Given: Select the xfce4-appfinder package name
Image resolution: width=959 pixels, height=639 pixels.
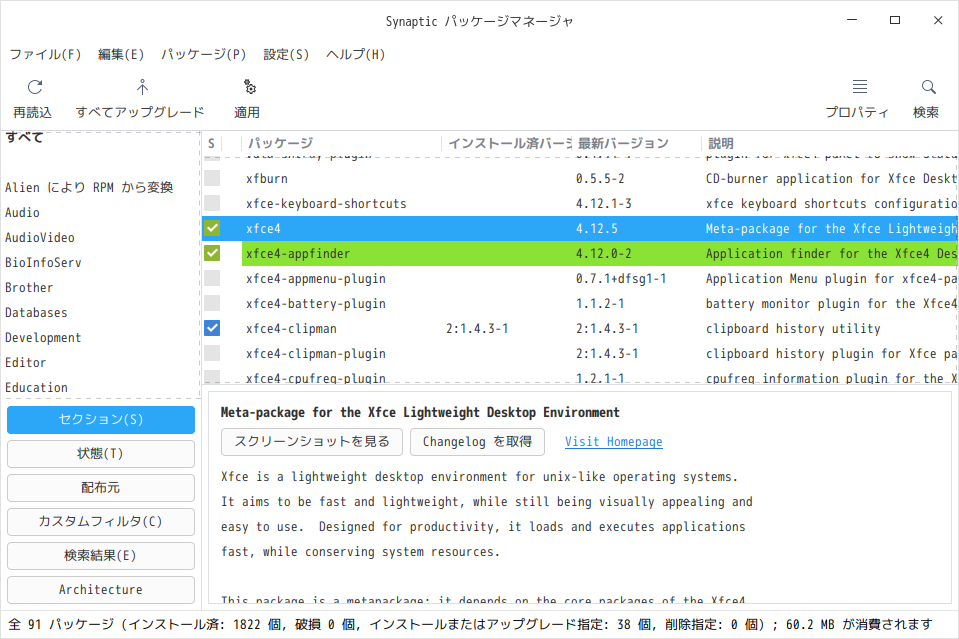Looking at the screenshot, I should pyautogui.click(x=298, y=254).
